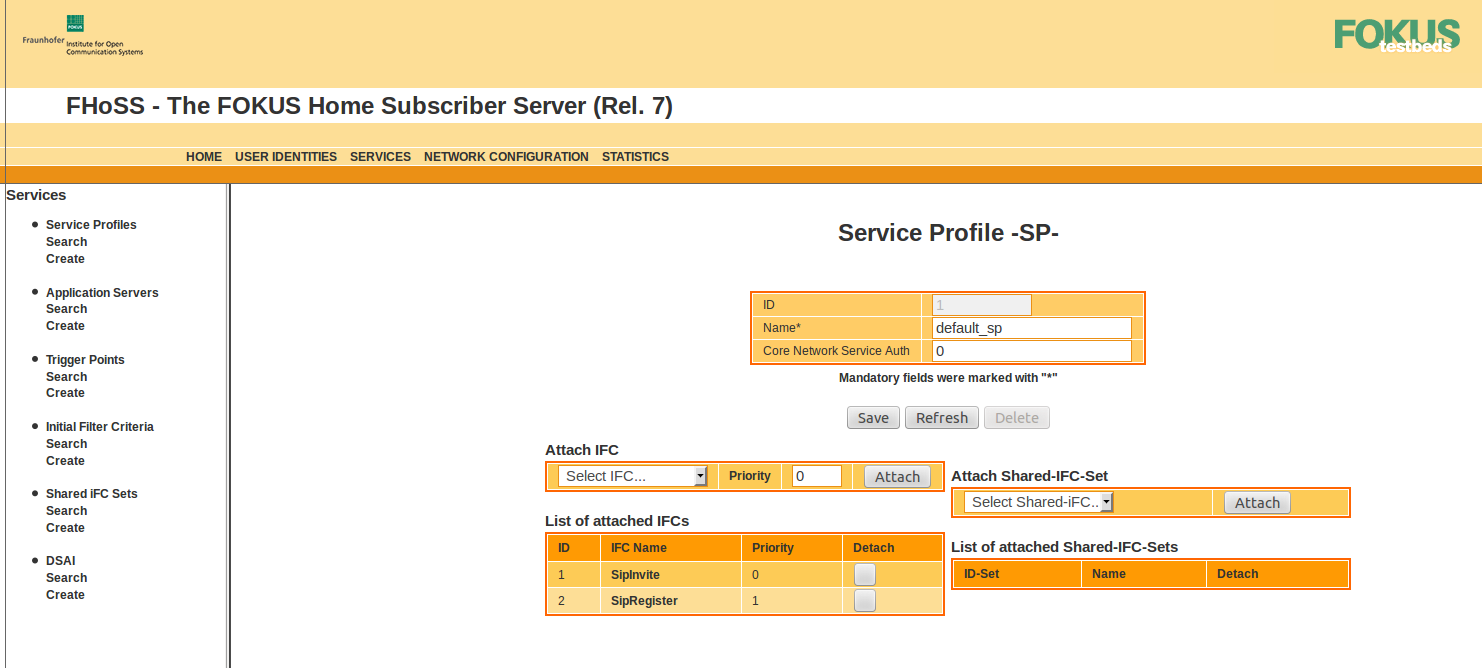
Task: Open Search under Service Profiles
Action: click(66, 241)
